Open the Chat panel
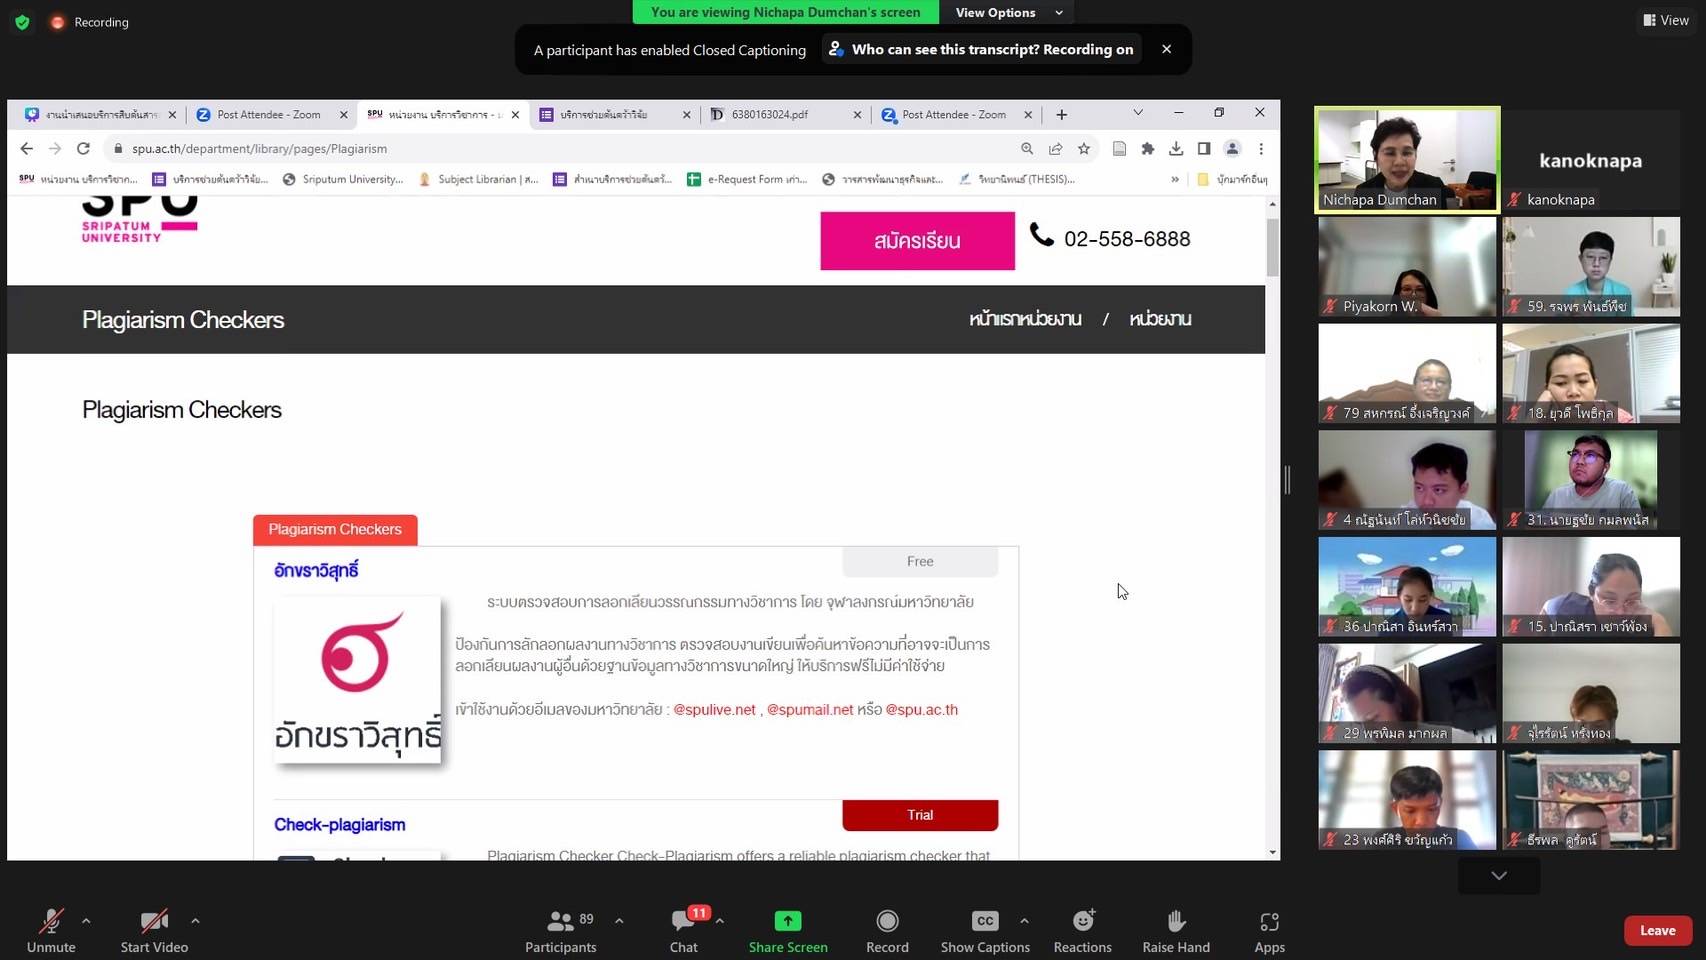1706x960 pixels. point(684,921)
